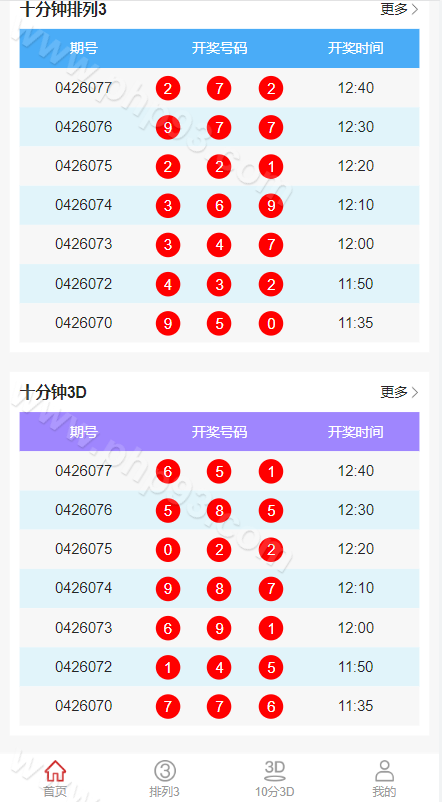Click first red ball in 排列3 0426076 row
Screen dimensions: 442x802
click(x=168, y=127)
